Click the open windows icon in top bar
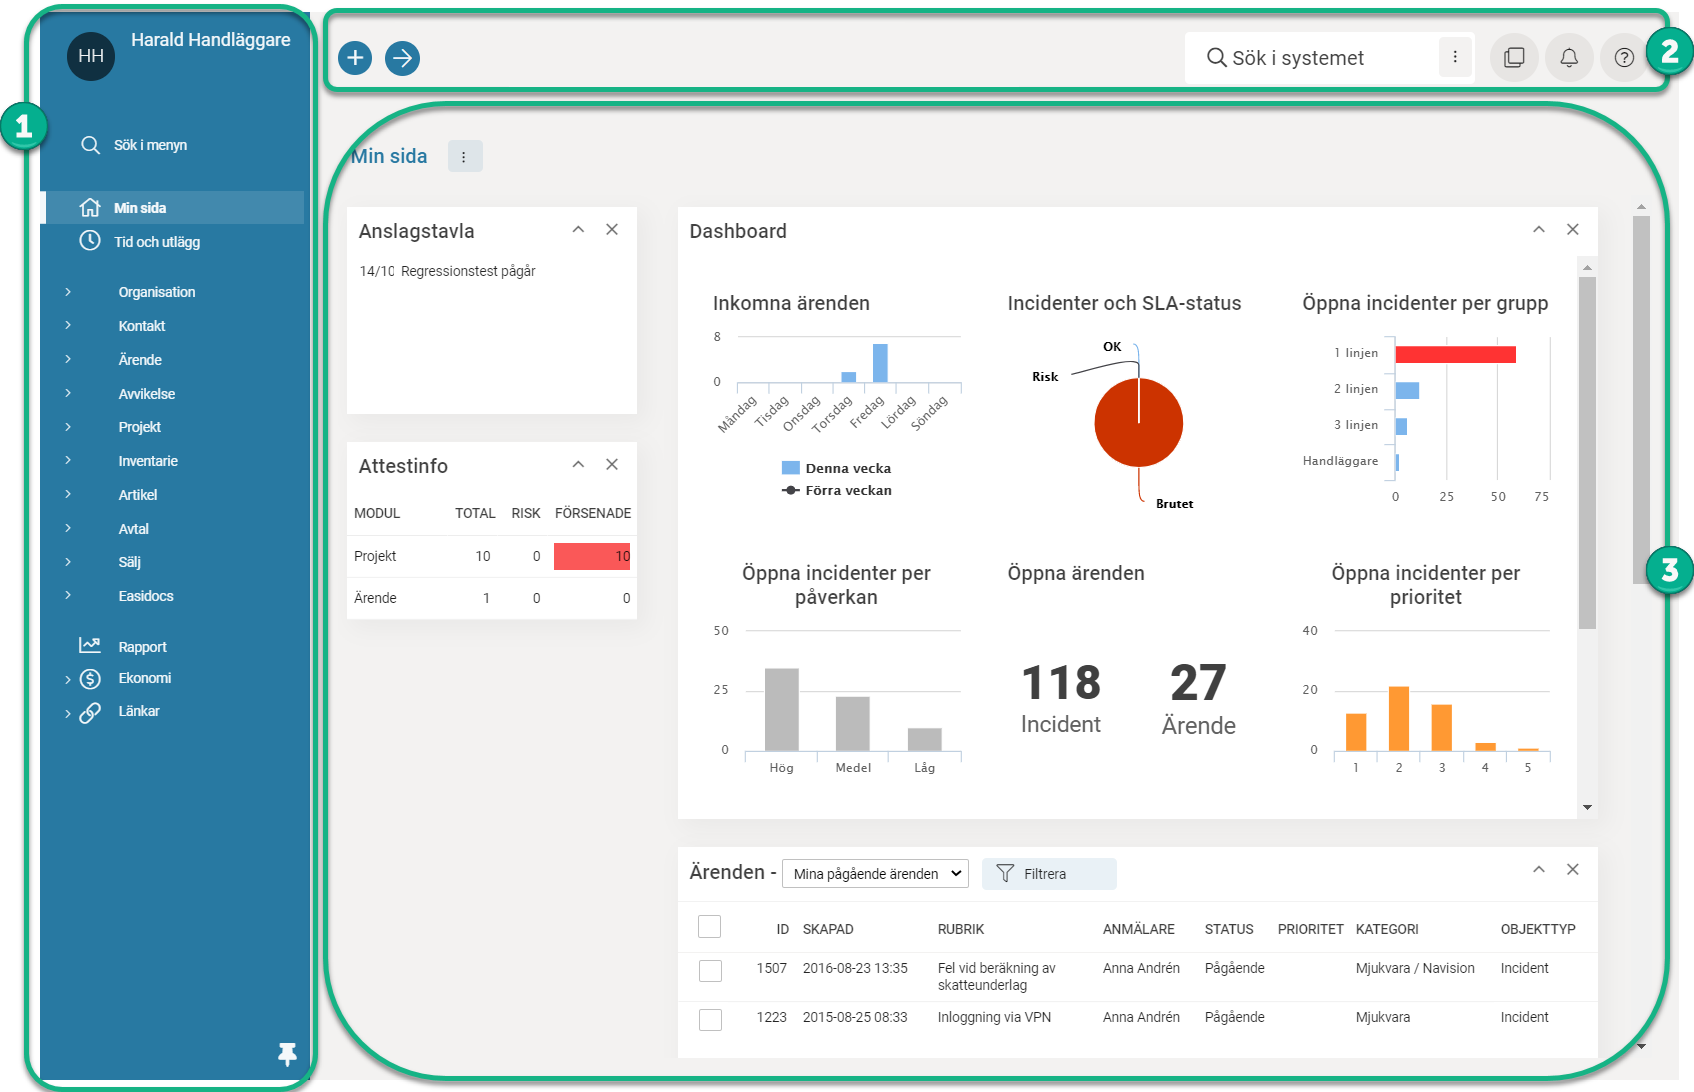1694x1092 pixels. click(x=1514, y=58)
